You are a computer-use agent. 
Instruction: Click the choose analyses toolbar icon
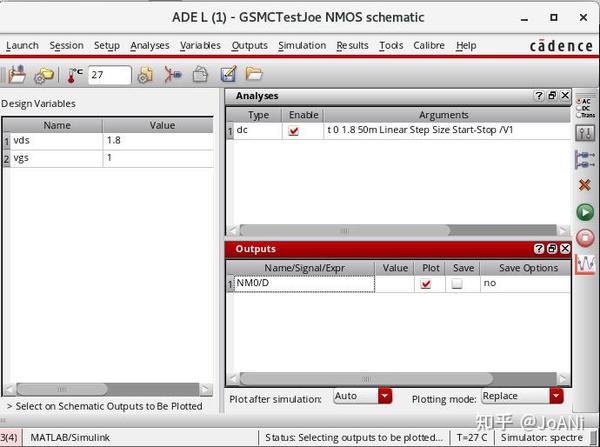coord(173,74)
